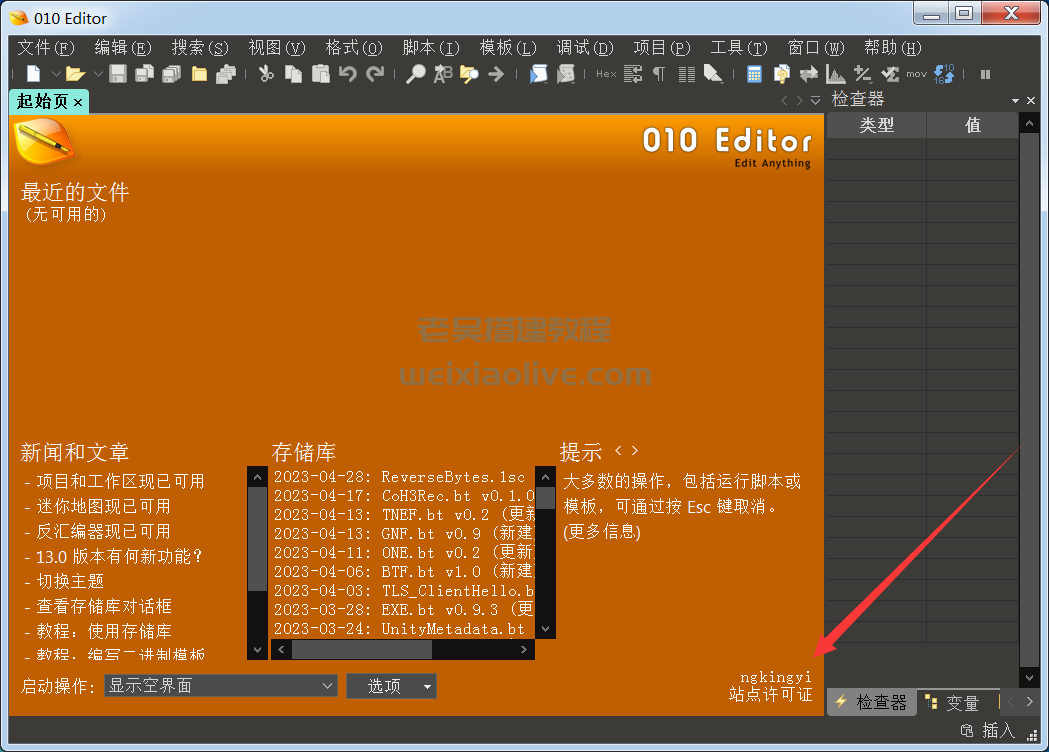Close the 起始页 tab
This screenshot has width=1049, height=752.
pyautogui.click(x=78, y=102)
